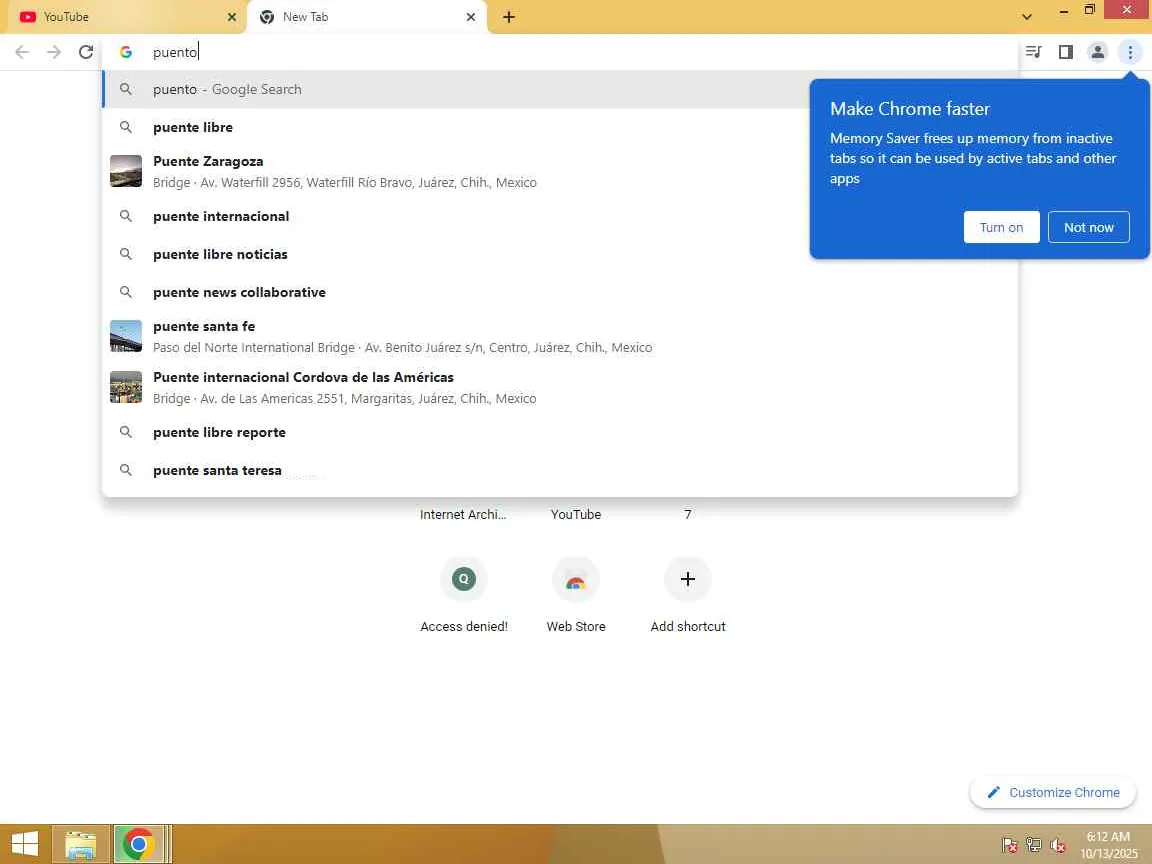Reload the page with refresh icon
The height and width of the screenshot is (864, 1152).
(x=86, y=52)
